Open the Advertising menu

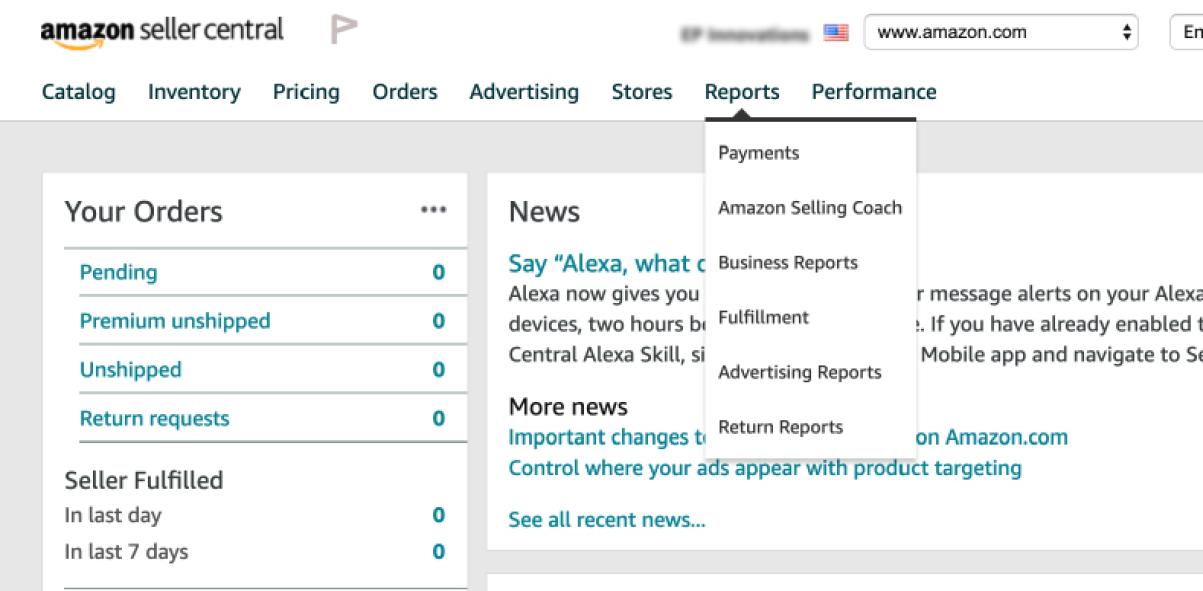524,92
